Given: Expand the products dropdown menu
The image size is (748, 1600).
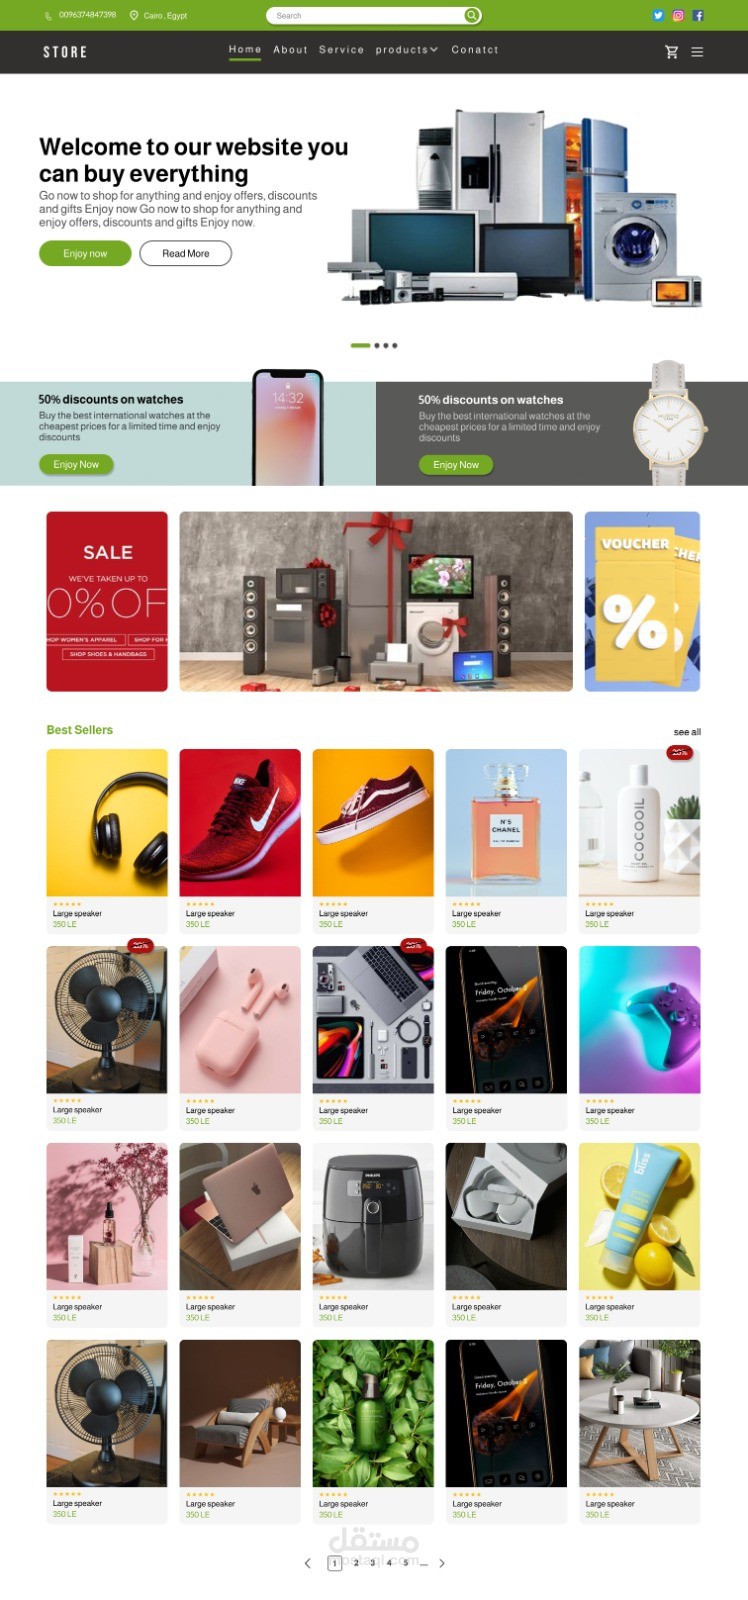Looking at the screenshot, I should point(406,50).
